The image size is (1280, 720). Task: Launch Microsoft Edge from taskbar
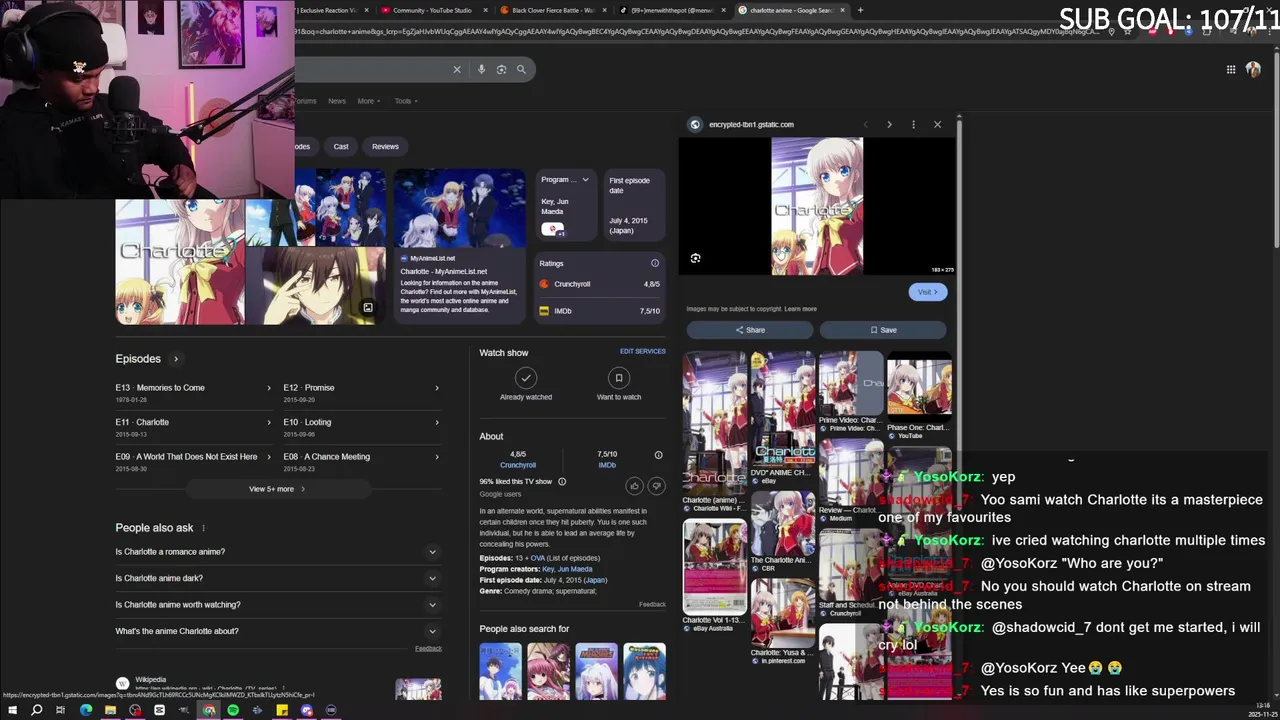(x=85, y=710)
